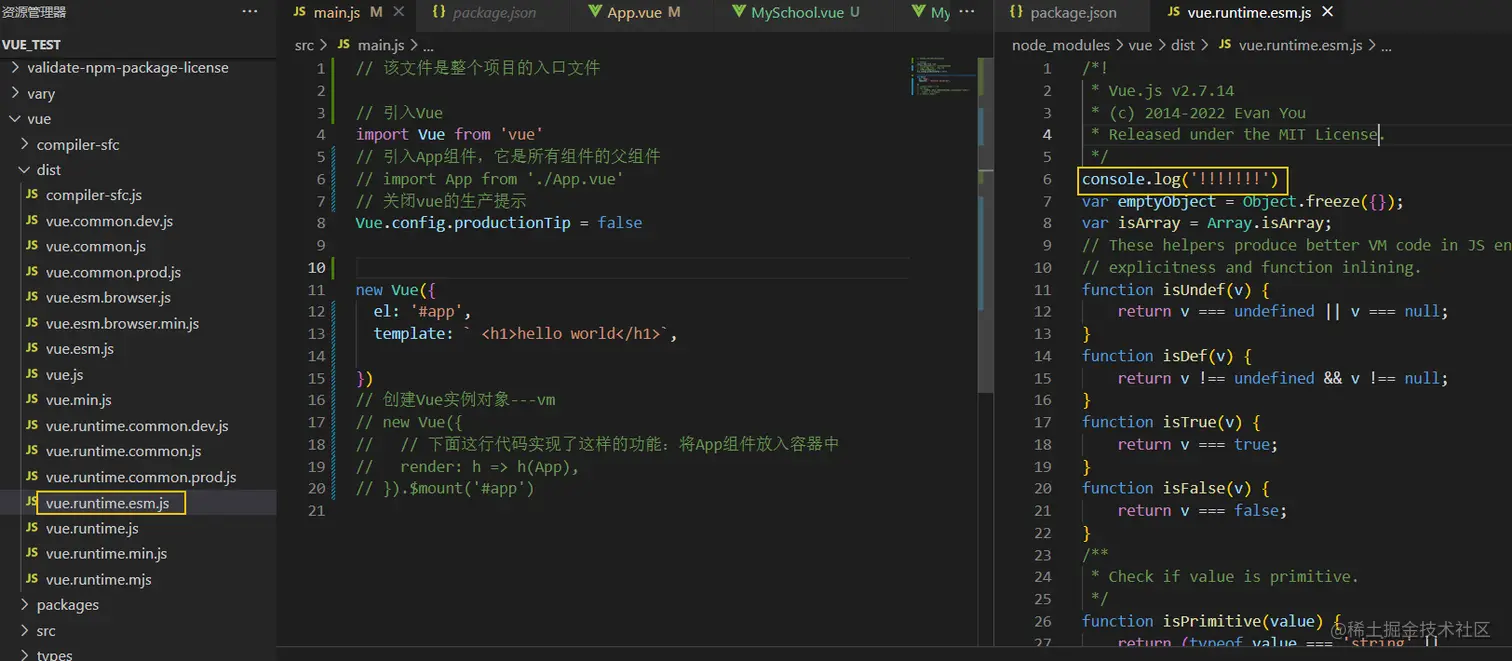
Task: Click 'var isArray = Array.isArray' line
Action: (1206, 223)
